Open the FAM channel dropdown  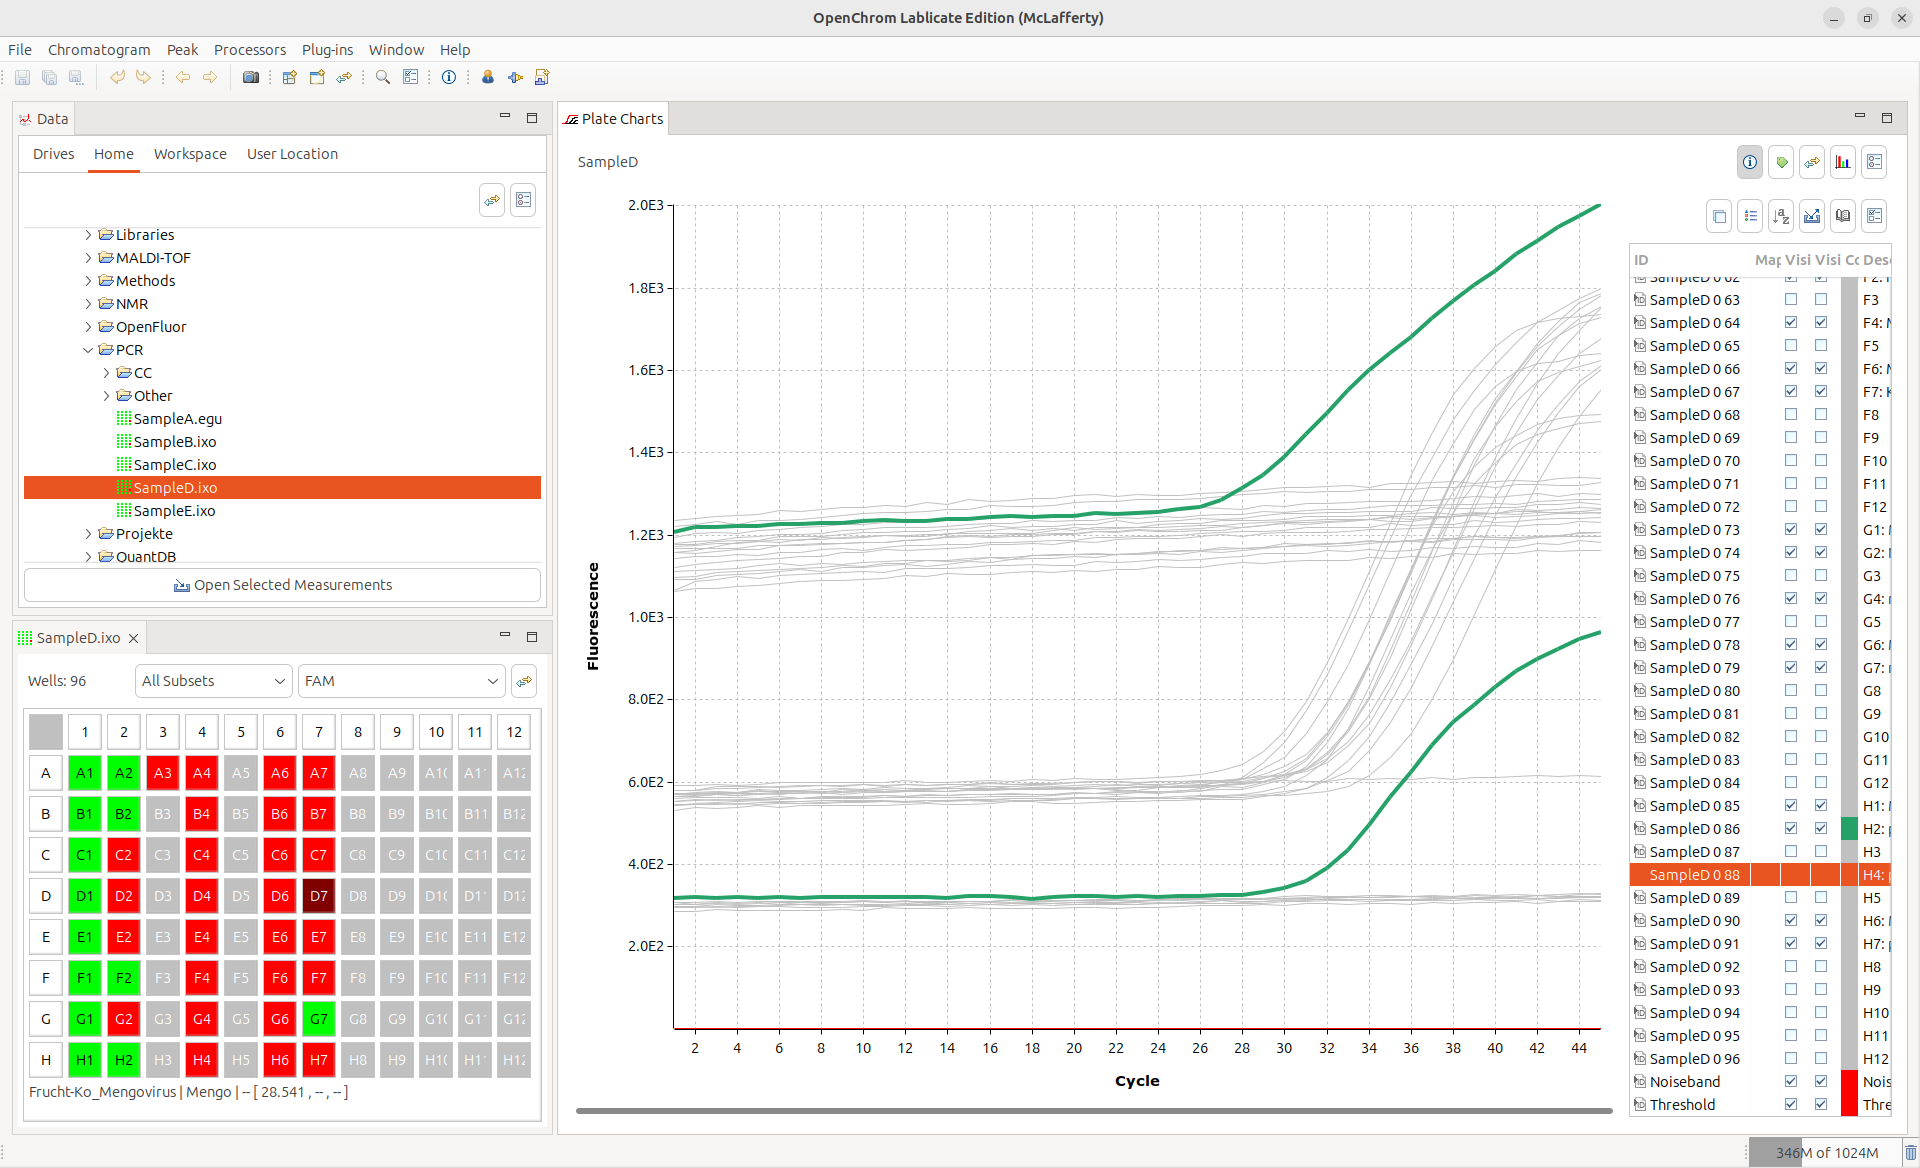click(401, 681)
